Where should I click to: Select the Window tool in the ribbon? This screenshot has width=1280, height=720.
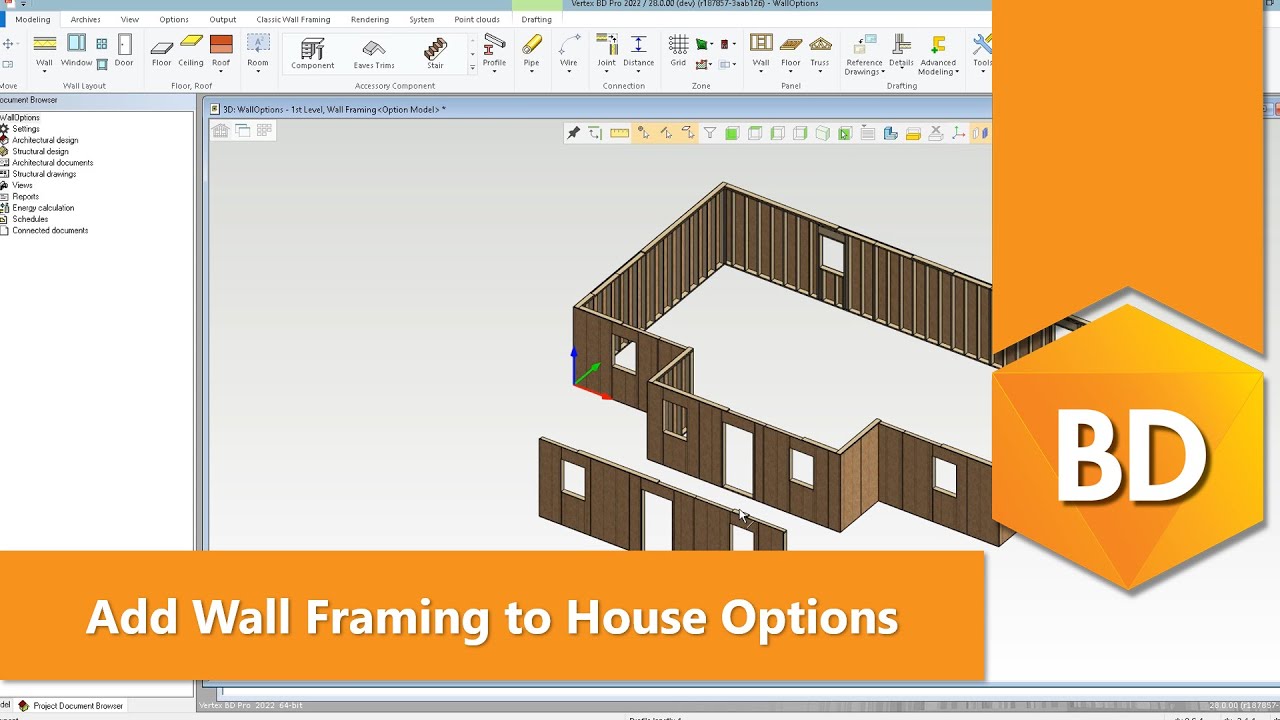(76, 50)
